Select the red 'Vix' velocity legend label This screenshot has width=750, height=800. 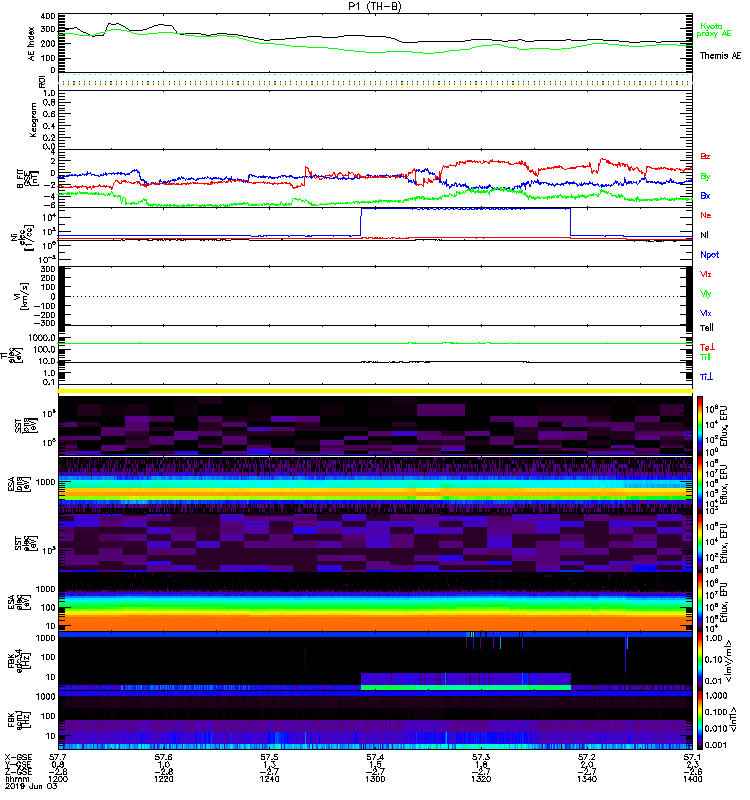coord(705,274)
